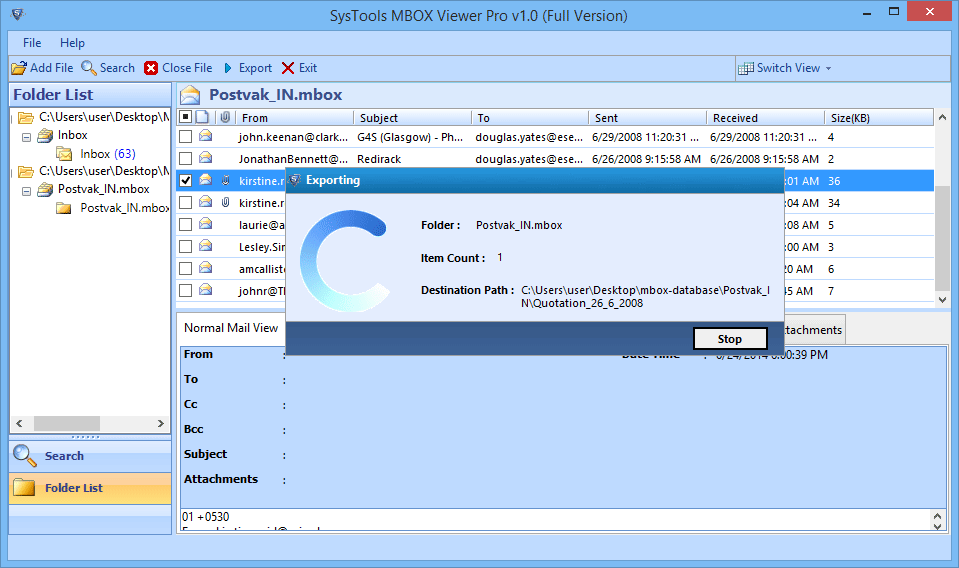959x568 pixels.
Task: Click mail icon in JonathanBennett row
Action: click(x=206, y=158)
